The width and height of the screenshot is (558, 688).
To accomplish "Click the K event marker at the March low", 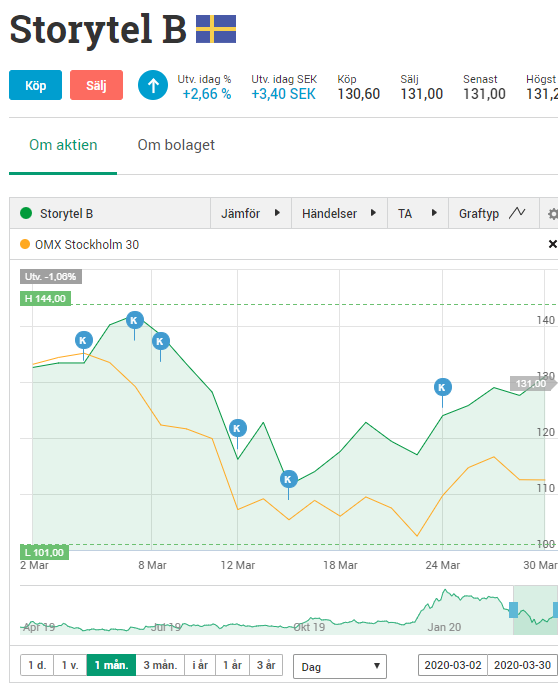I will 289,479.
